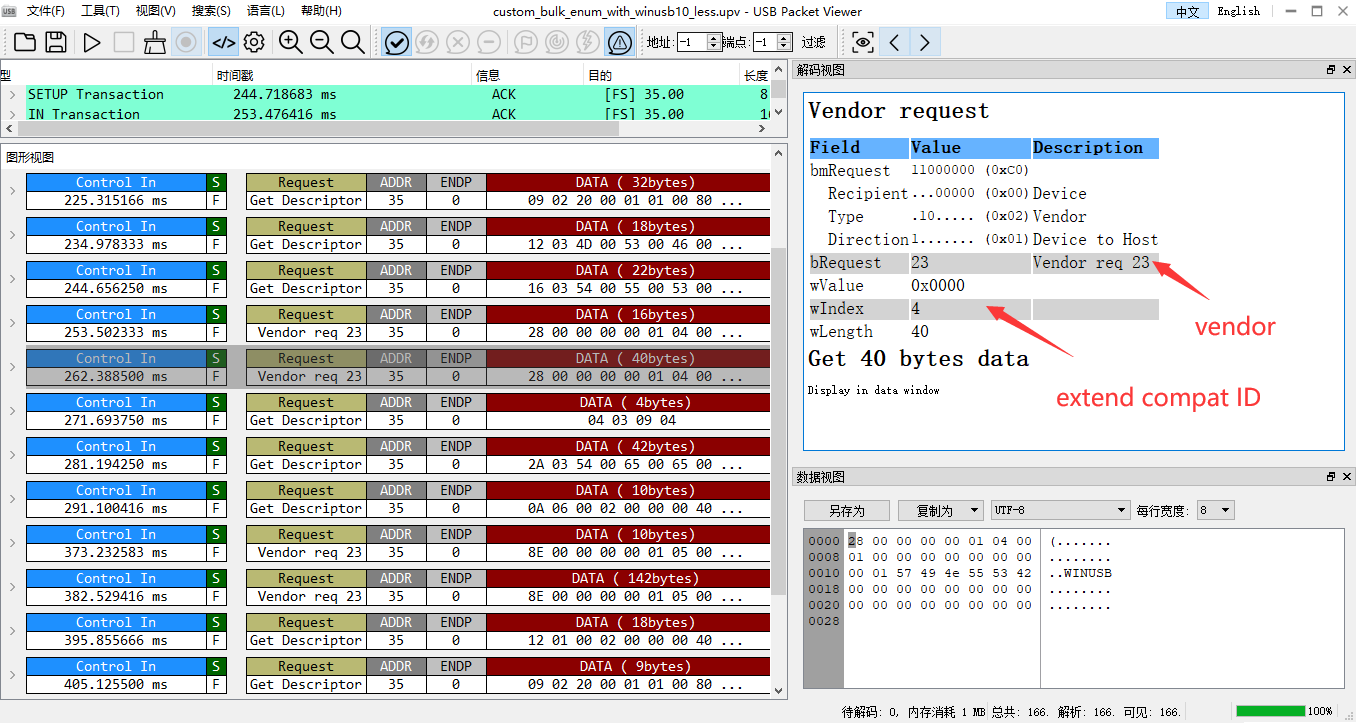
Task: Click the zoom out magnifier icon
Action: pos(322,42)
